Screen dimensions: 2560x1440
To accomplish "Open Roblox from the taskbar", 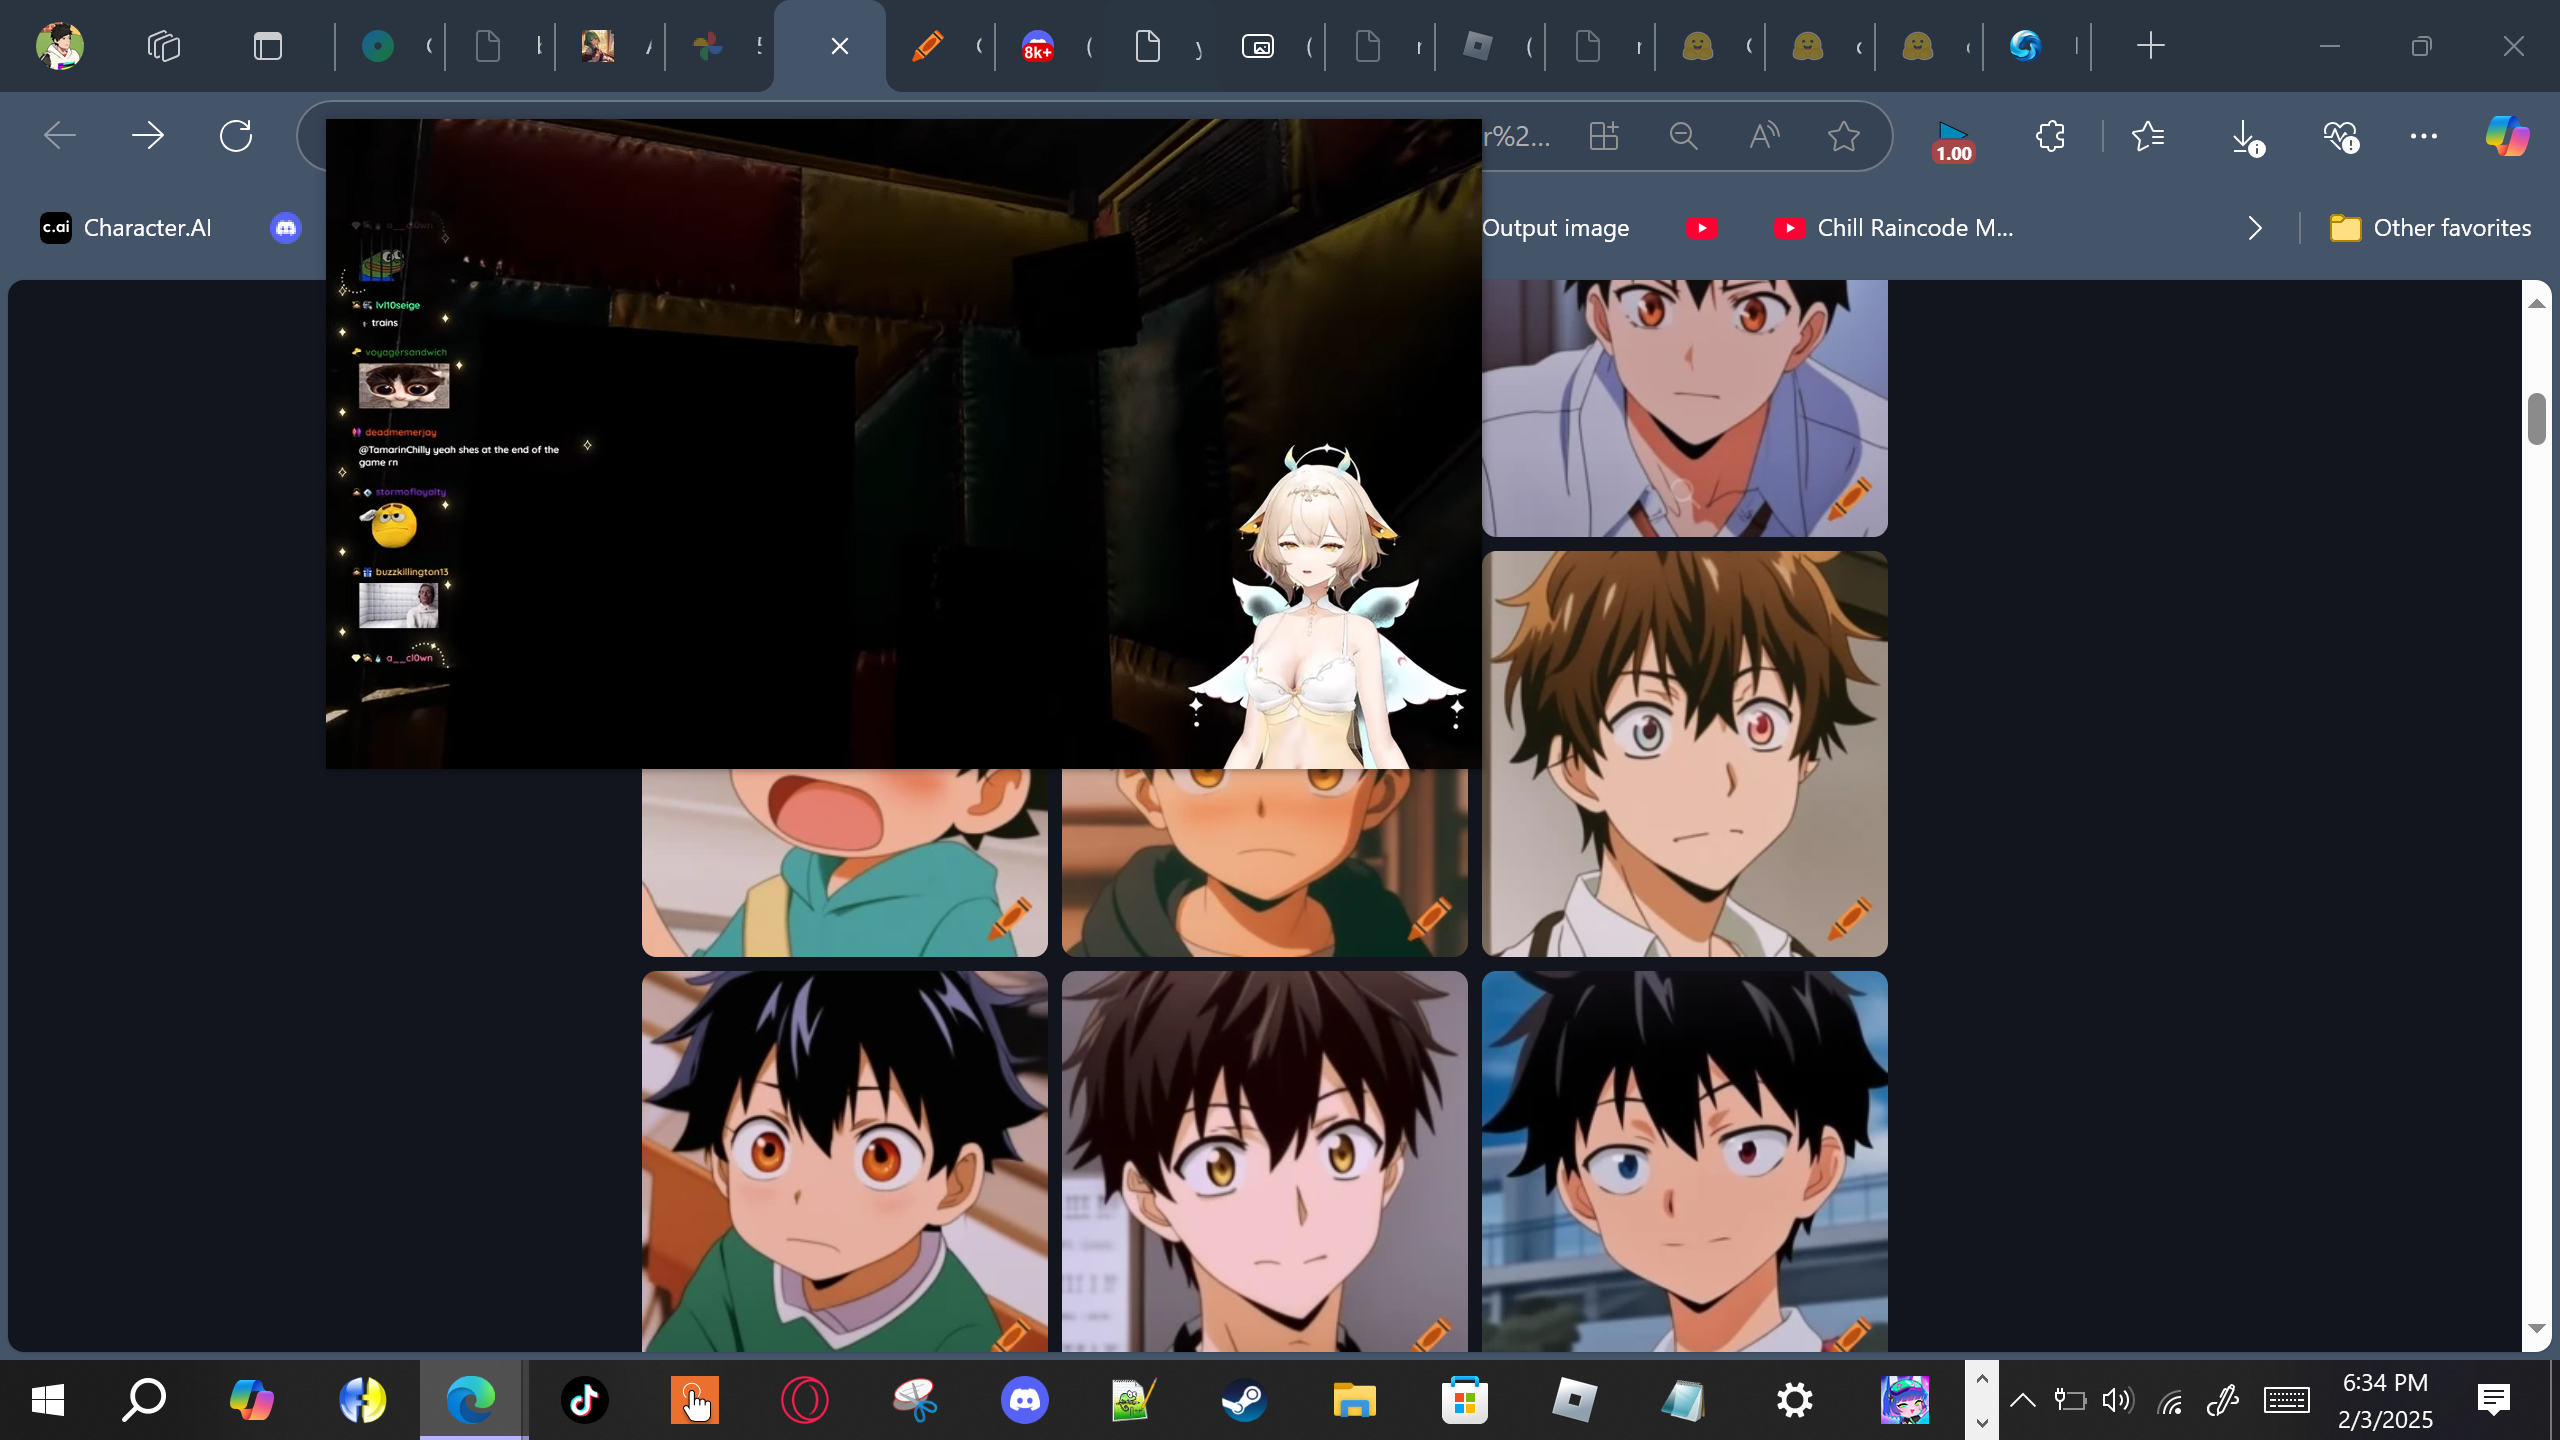I will [x=1575, y=1400].
